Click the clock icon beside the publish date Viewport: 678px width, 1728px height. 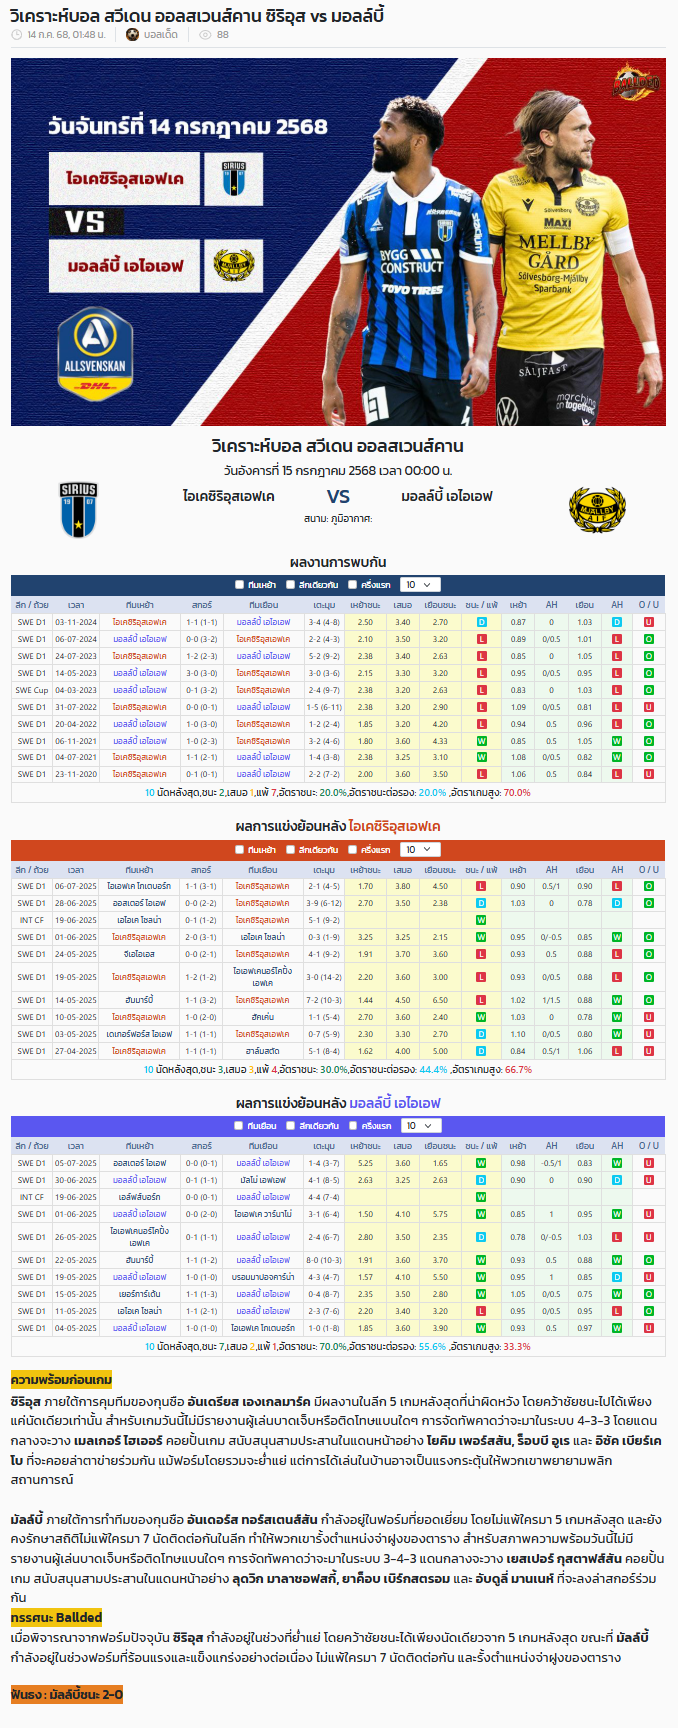pos(16,34)
